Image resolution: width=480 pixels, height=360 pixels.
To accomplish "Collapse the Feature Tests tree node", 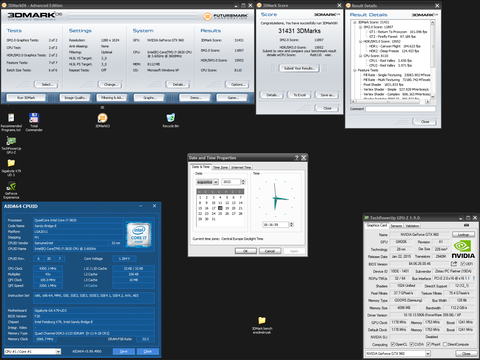I will click(x=355, y=70).
